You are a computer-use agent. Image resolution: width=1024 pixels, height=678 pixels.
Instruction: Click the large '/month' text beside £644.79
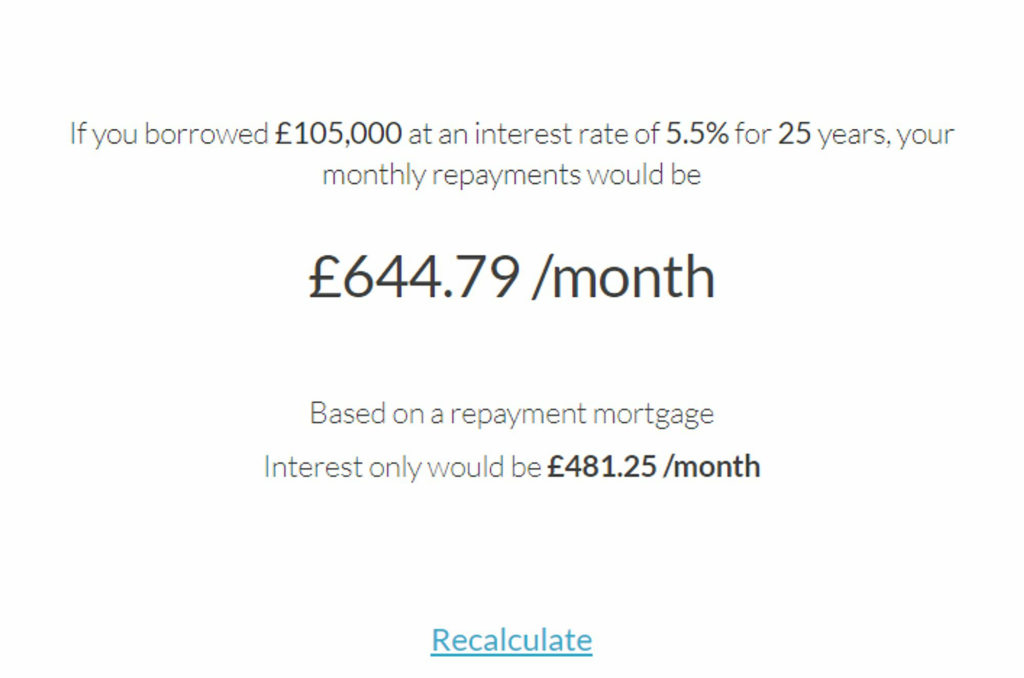pyautogui.click(x=624, y=277)
